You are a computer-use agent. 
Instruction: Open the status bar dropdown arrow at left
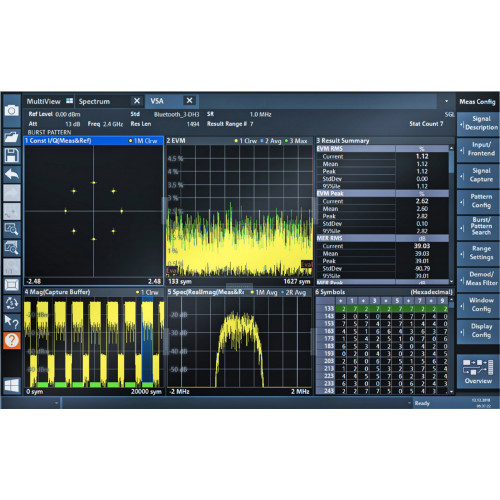pyautogui.click(x=56, y=403)
